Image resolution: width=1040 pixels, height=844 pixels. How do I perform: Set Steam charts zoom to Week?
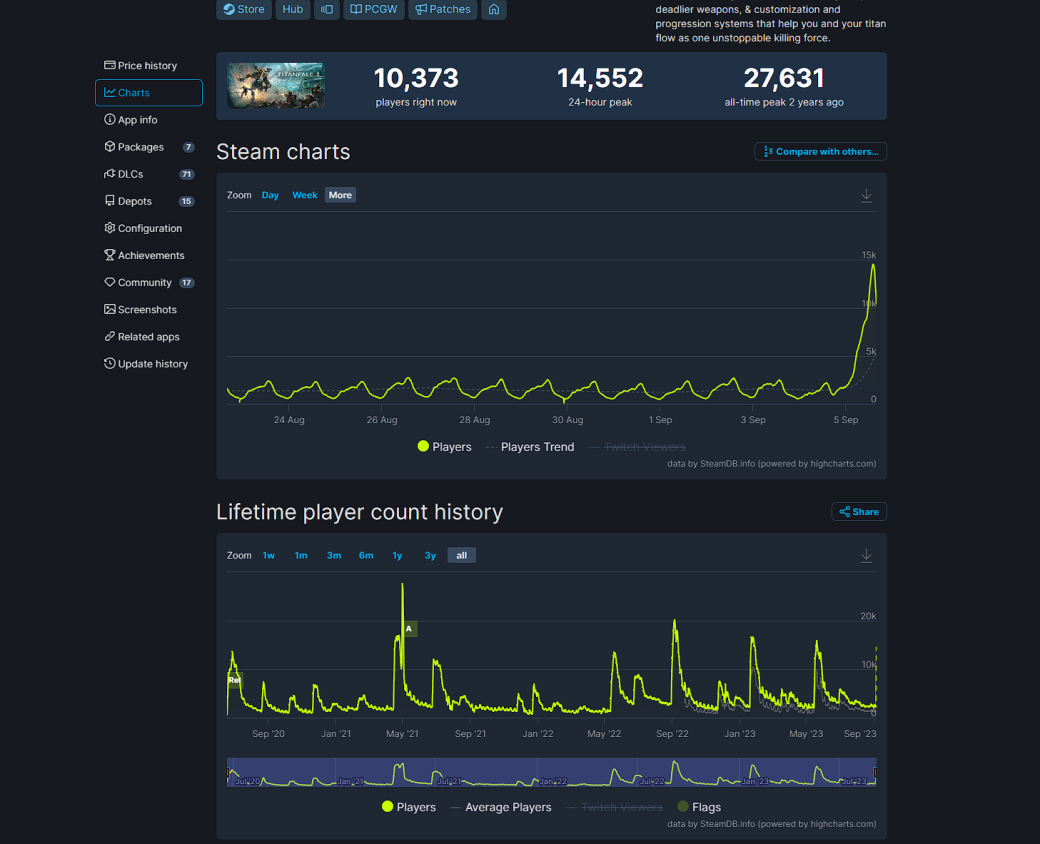coord(304,195)
